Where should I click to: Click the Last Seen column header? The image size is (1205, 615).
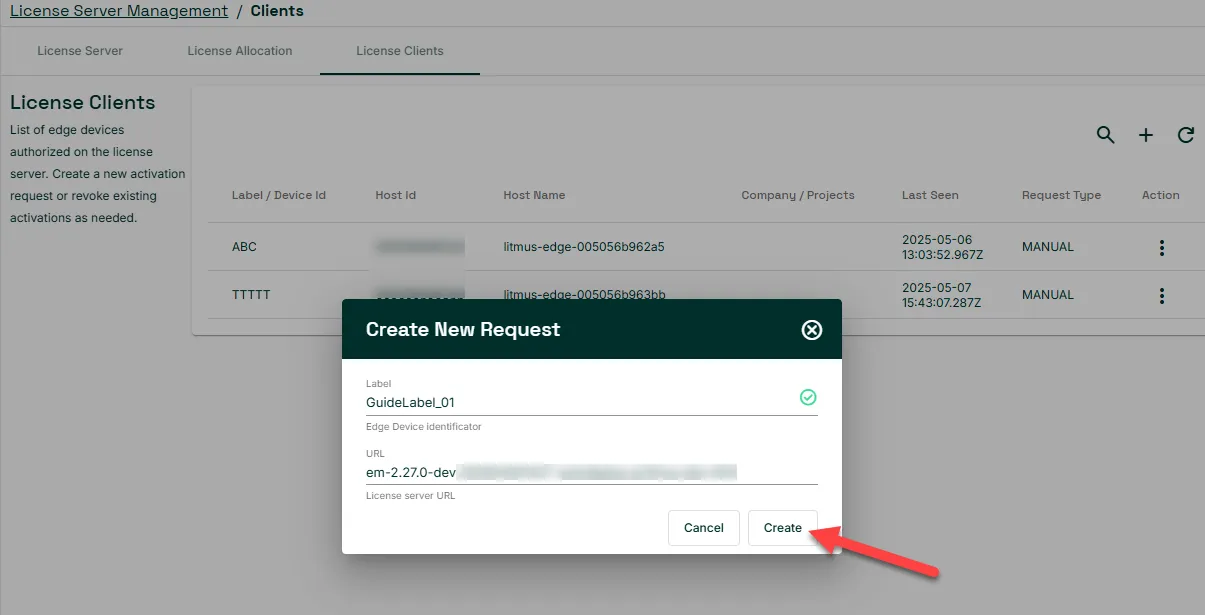[x=930, y=195]
